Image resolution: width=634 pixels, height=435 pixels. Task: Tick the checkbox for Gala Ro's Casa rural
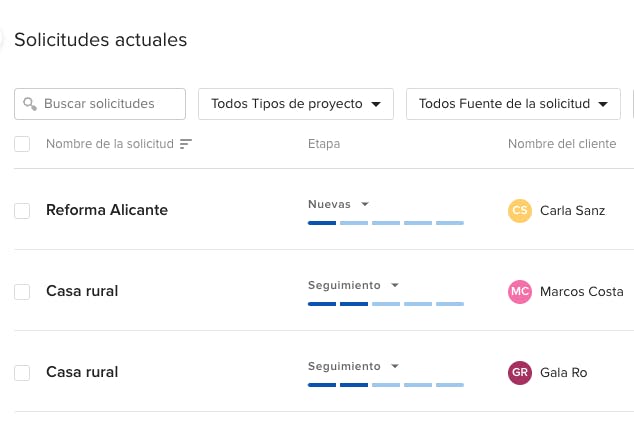pyautogui.click(x=22, y=372)
